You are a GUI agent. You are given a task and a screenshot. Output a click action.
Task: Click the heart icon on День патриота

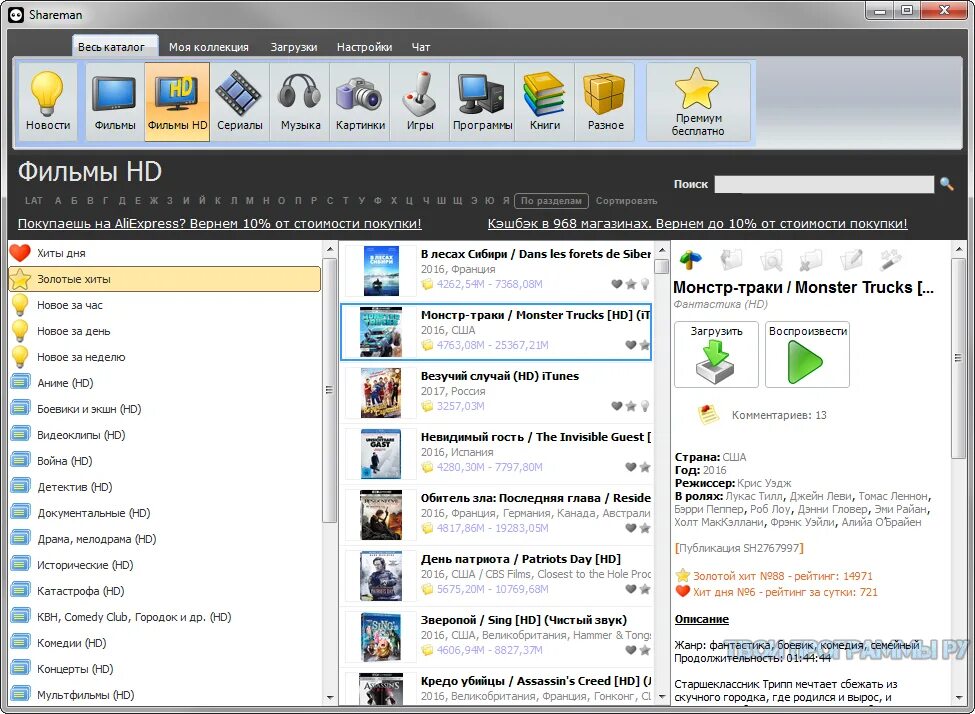click(631, 589)
